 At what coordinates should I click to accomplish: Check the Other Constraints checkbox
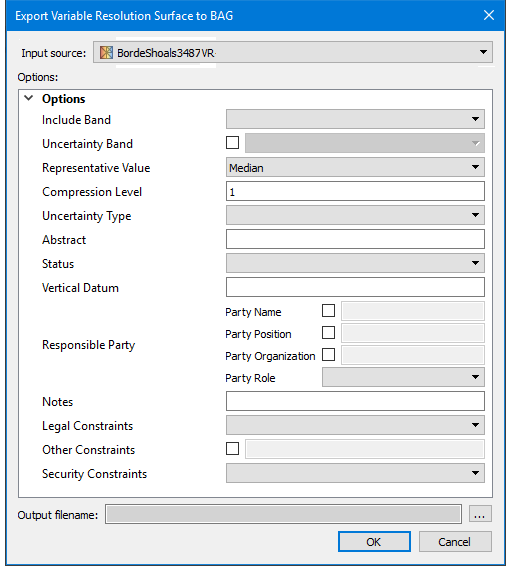click(x=232, y=449)
